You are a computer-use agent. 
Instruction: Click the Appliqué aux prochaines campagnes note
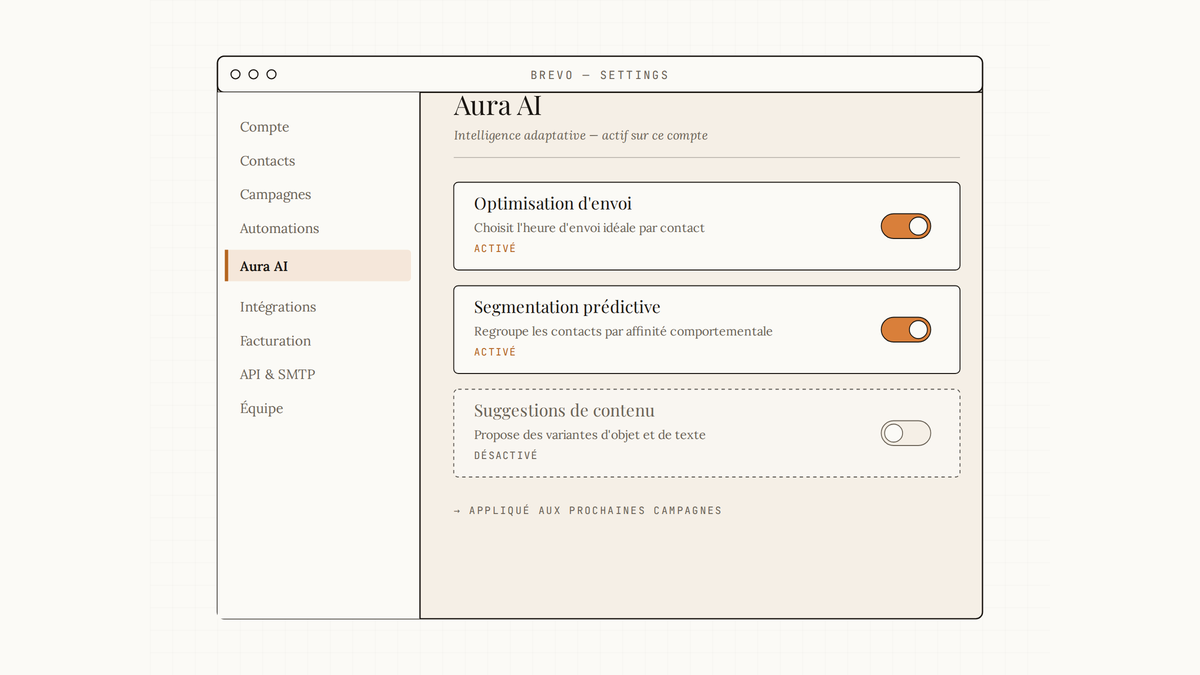(588, 511)
